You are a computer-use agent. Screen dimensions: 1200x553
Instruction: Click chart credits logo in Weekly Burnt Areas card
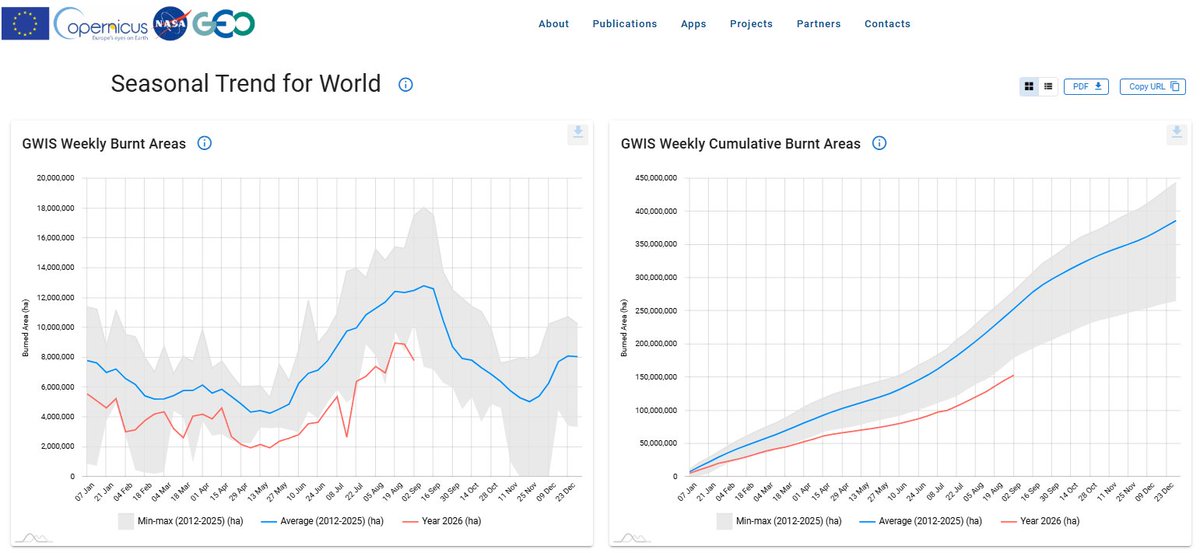tap(35, 537)
